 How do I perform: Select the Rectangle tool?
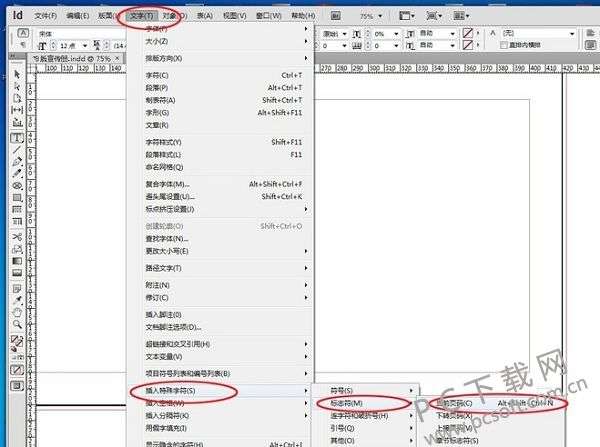pyautogui.click(x=17, y=197)
